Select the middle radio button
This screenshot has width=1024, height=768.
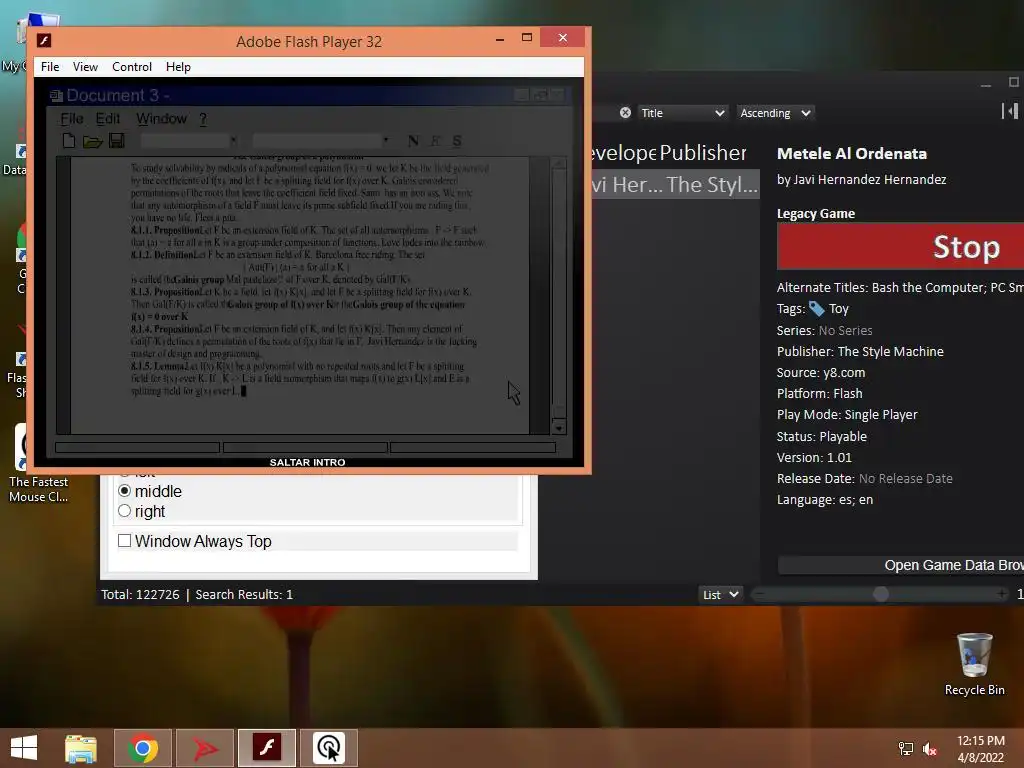click(x=125, y=490)
